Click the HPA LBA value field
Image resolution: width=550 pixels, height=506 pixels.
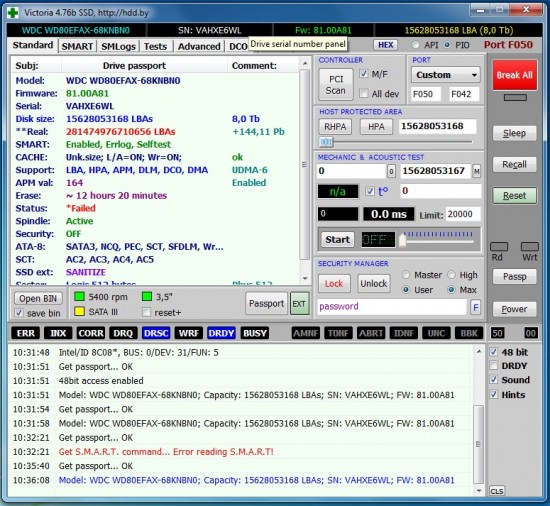click(437, 126)
